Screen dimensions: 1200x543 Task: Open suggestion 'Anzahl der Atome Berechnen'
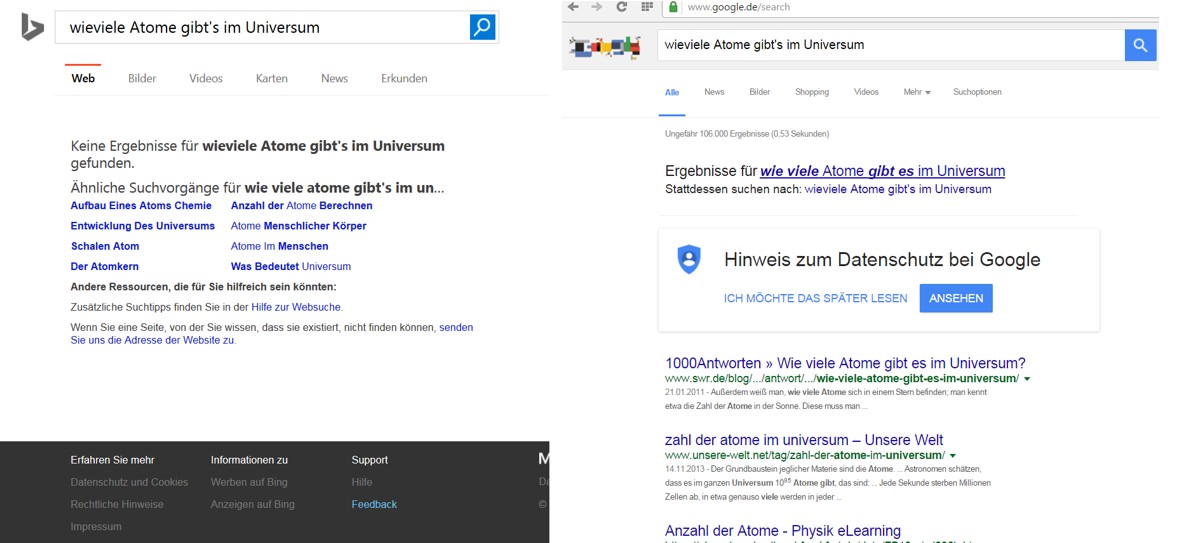301,205
